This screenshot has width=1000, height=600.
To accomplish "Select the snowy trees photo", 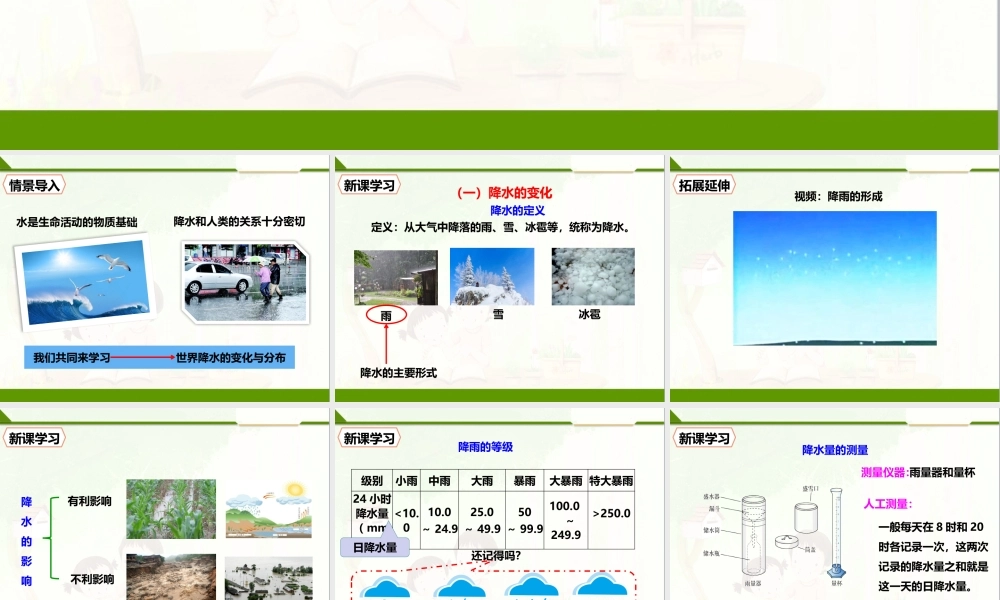I will [492, 276].
